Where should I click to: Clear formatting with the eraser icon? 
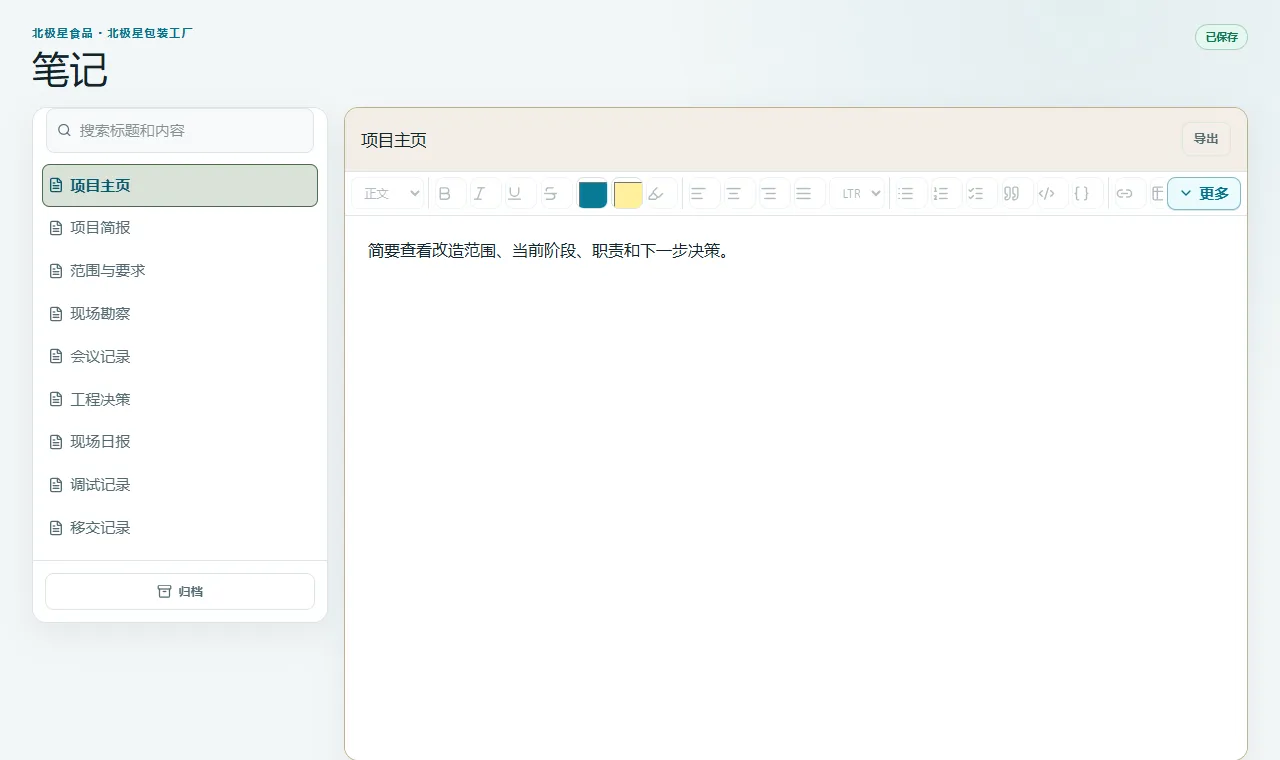[656, 194]
